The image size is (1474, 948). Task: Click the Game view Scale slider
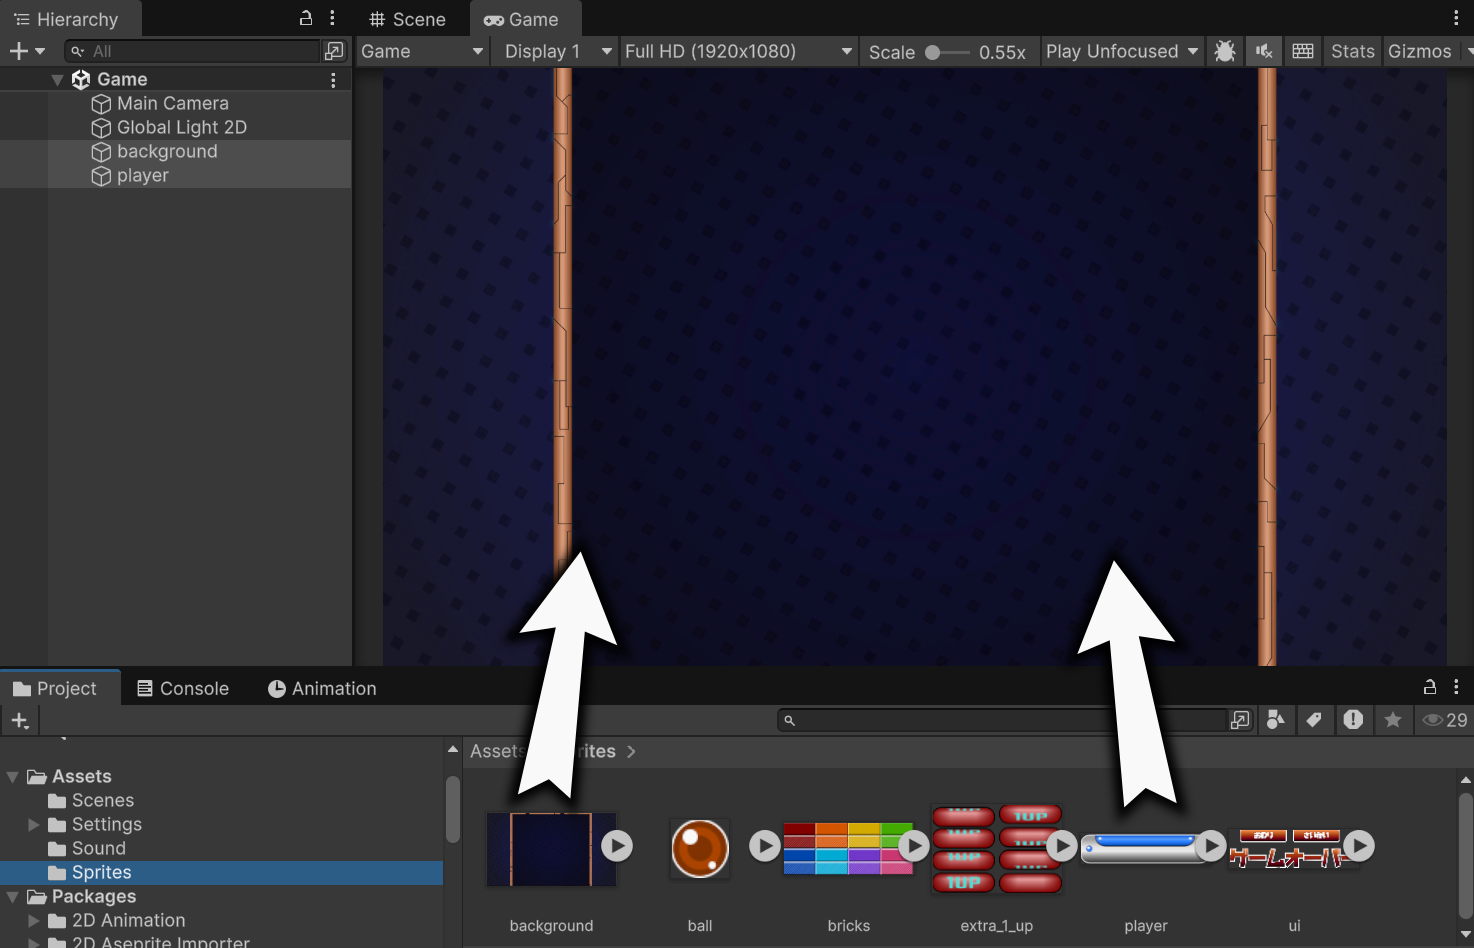[x=947, y=52]
